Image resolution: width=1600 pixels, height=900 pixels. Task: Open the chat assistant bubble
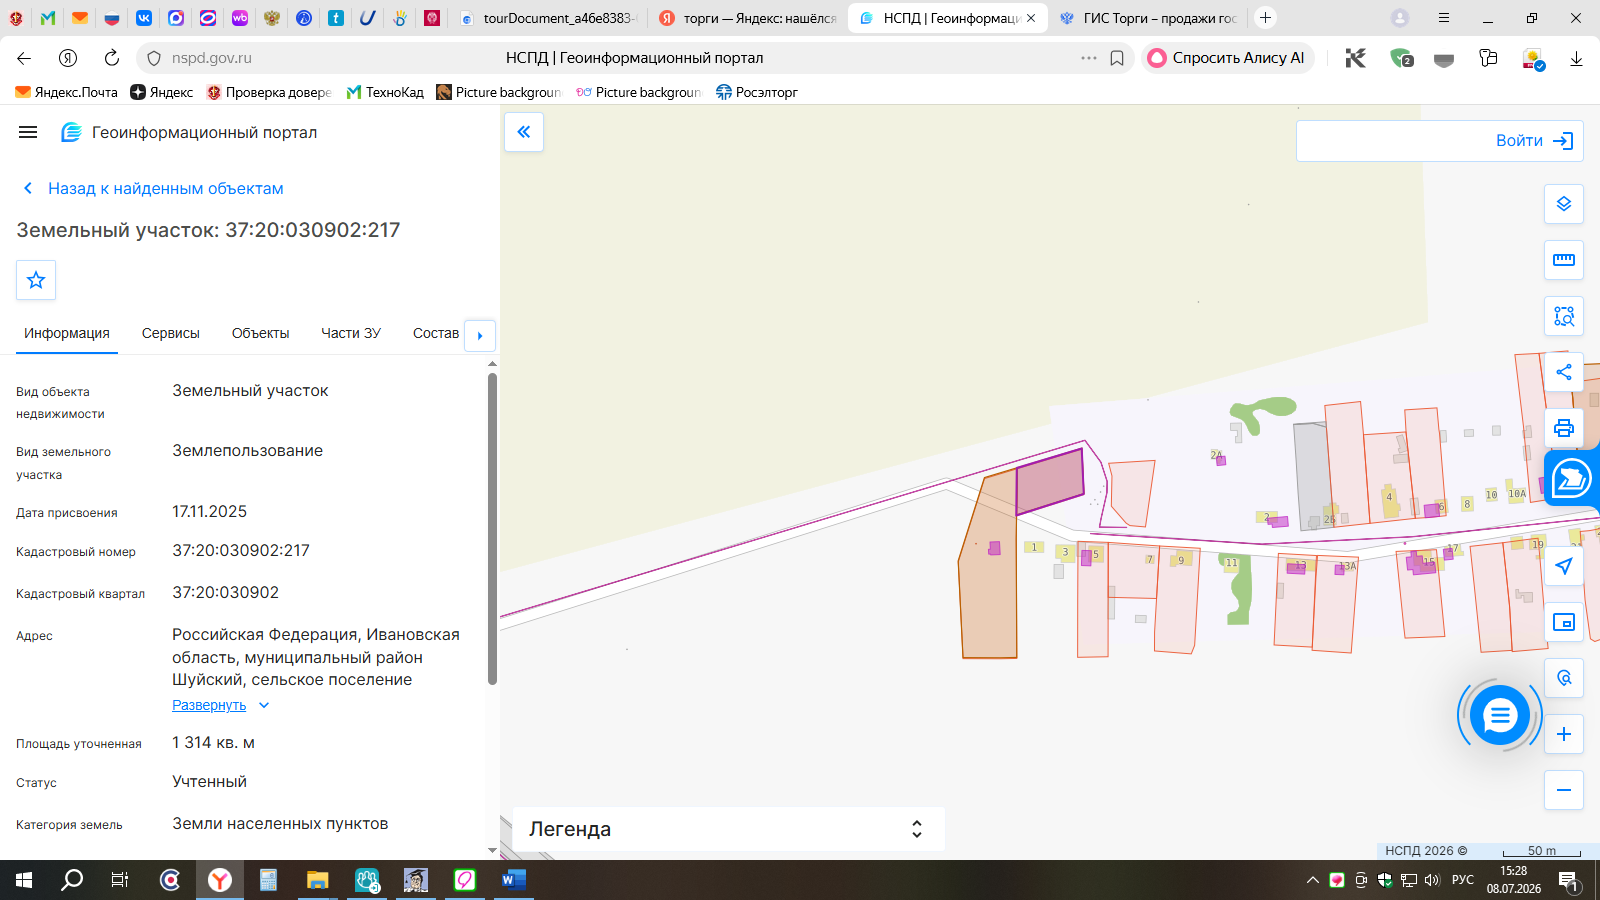tap(1499, 715)
